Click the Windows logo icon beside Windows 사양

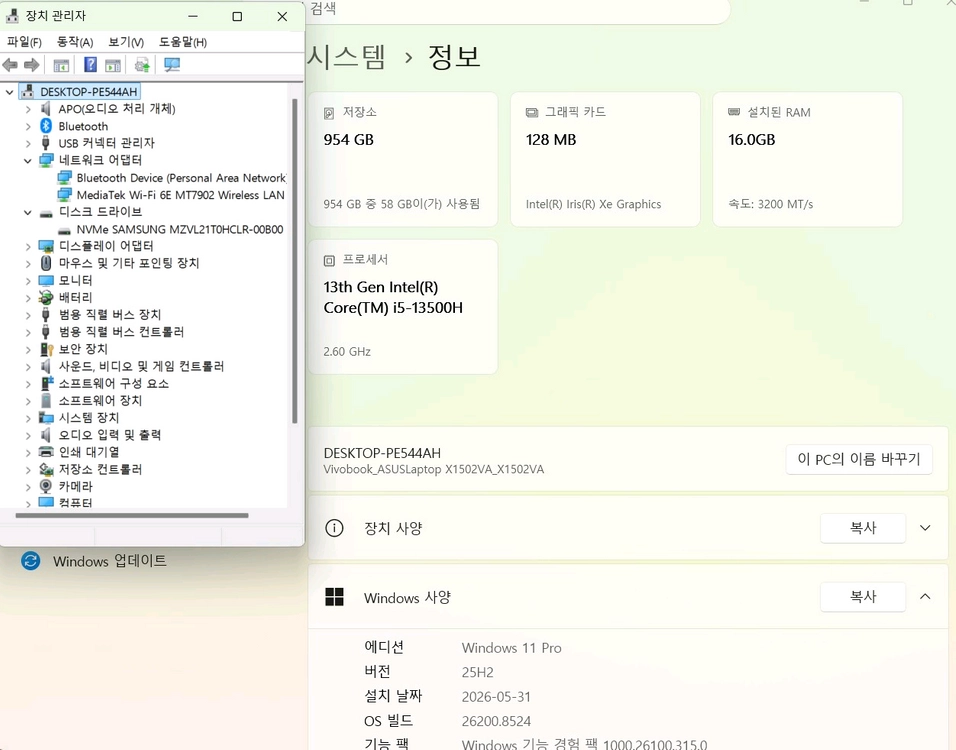(334, 597)
